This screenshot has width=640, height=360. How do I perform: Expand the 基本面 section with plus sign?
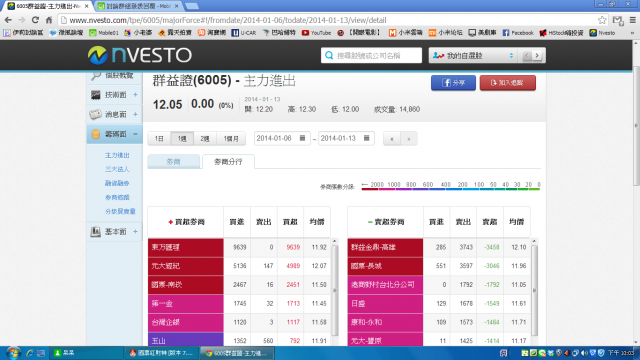point(135,231)
